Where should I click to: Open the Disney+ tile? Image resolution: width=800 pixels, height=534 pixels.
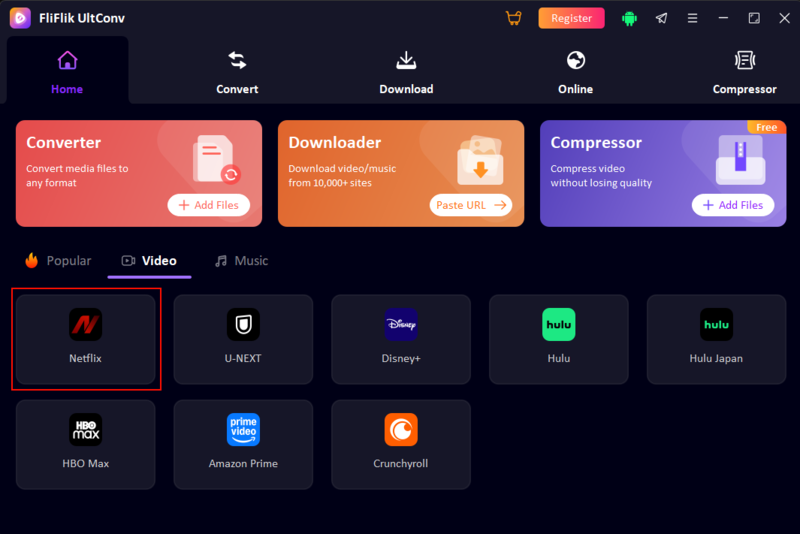401,339
